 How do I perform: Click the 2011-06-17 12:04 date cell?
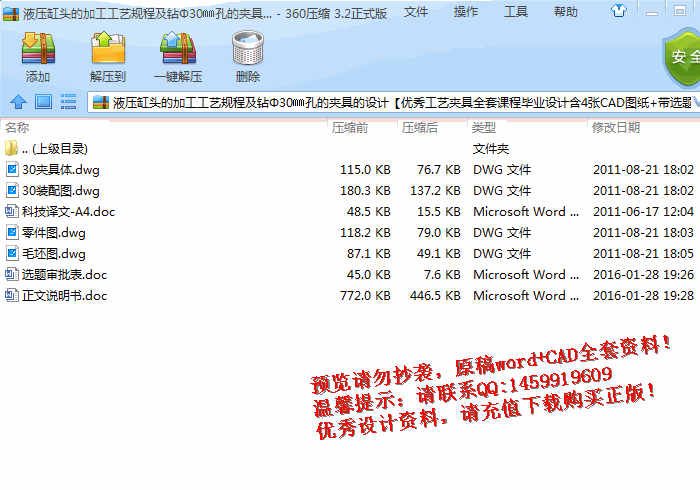click(x=643, y=212)
